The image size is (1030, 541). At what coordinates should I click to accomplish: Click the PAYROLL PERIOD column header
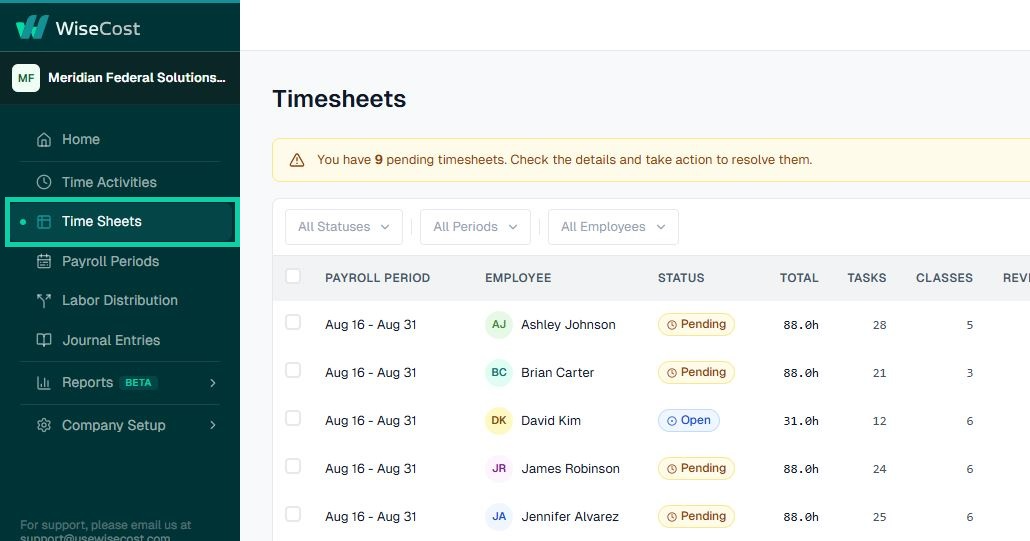click(x=377, y=278)
